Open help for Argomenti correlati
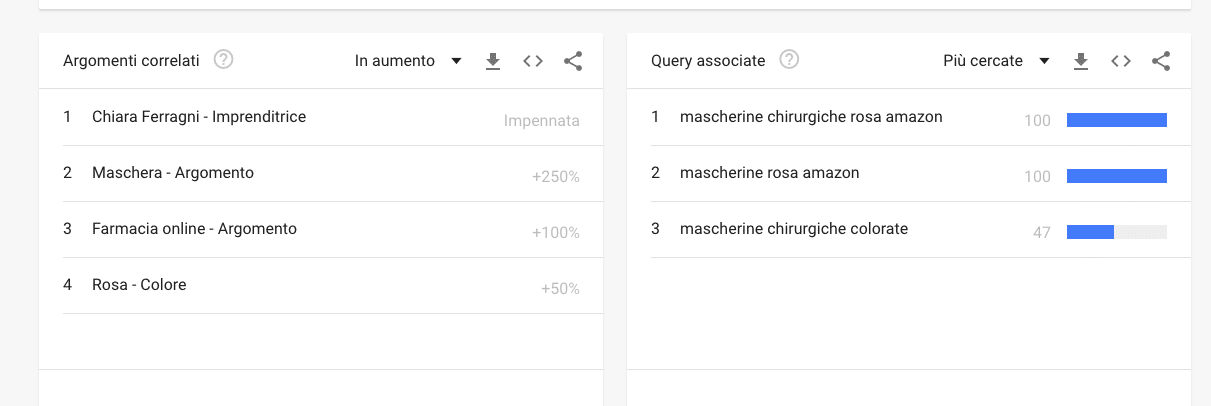 click(224, 60)
